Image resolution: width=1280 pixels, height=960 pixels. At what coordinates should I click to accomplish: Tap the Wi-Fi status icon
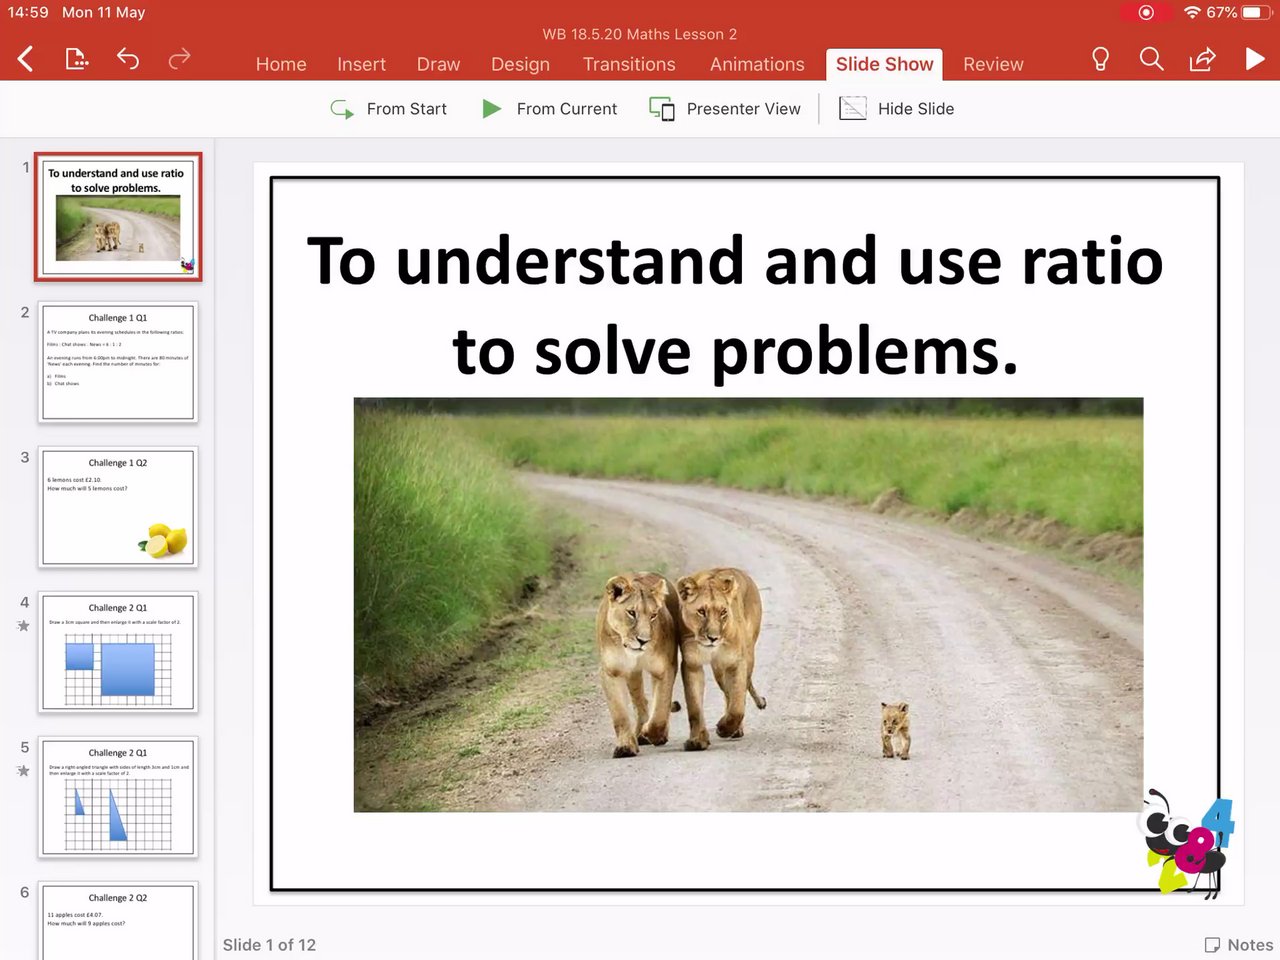[1191, 12]
